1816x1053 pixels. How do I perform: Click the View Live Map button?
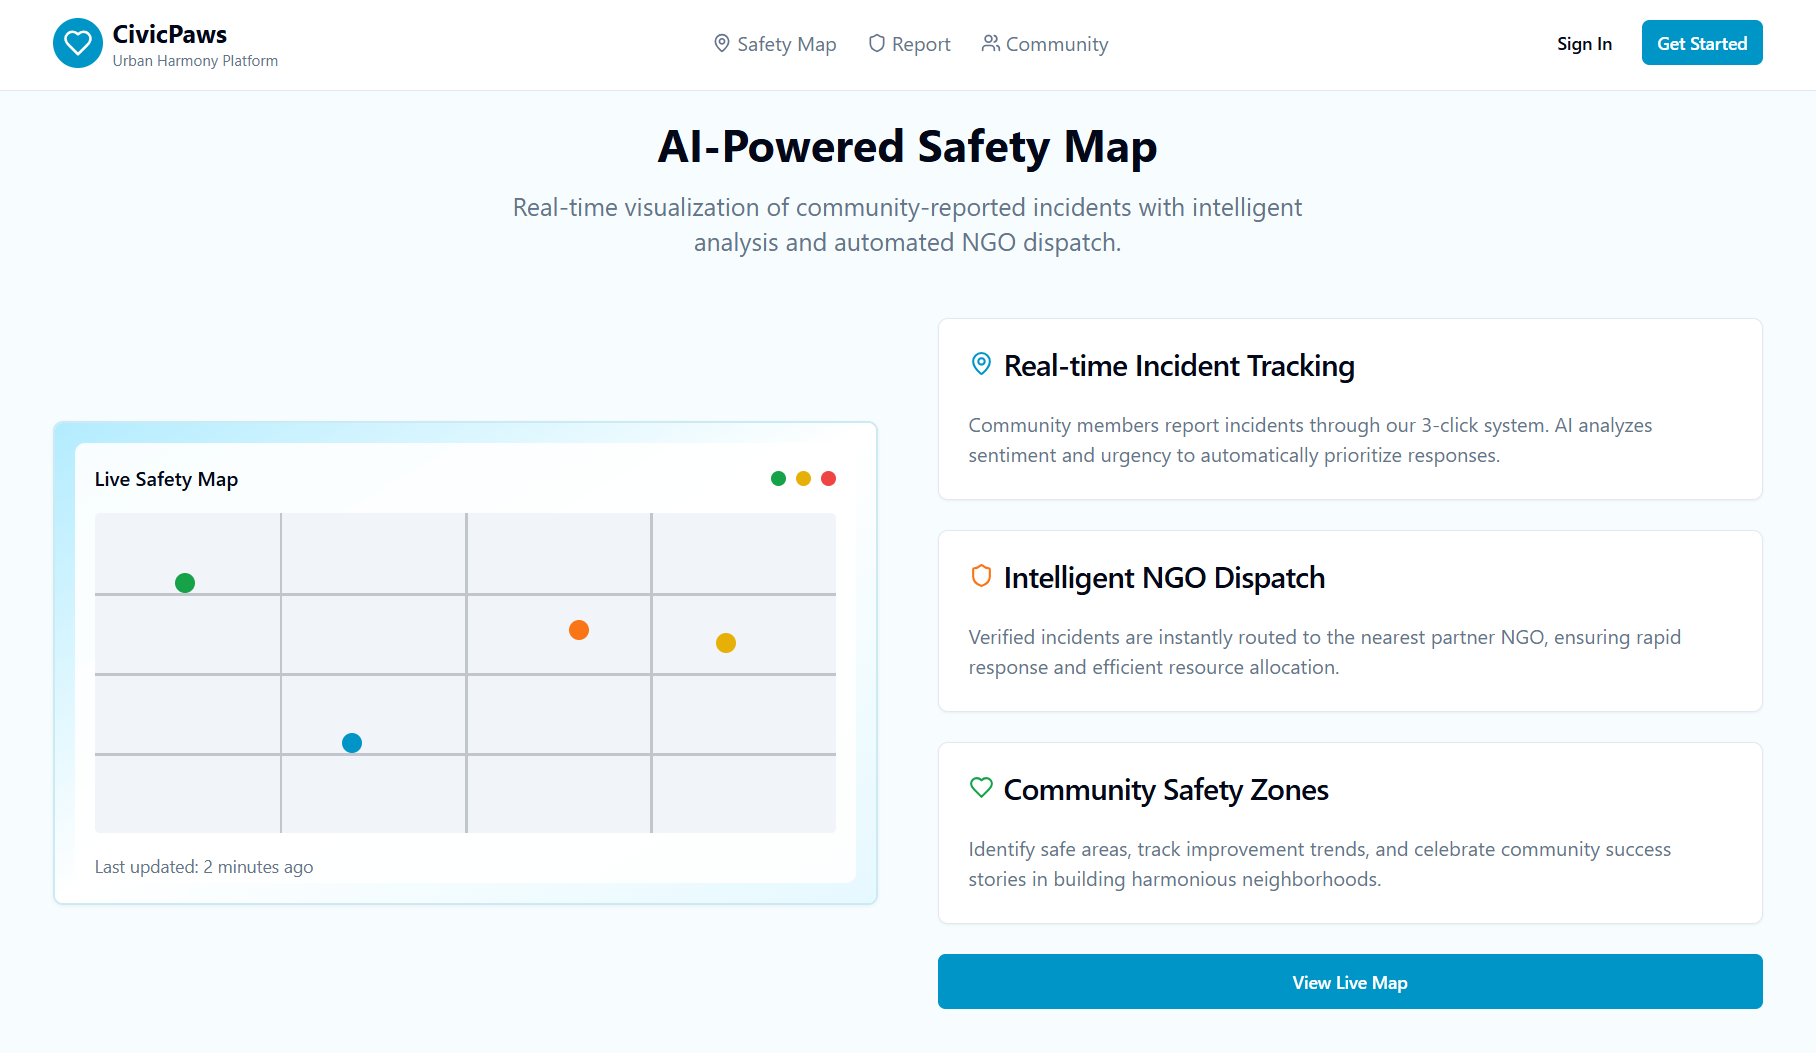pyautogui.click(x=1350, y=982)
